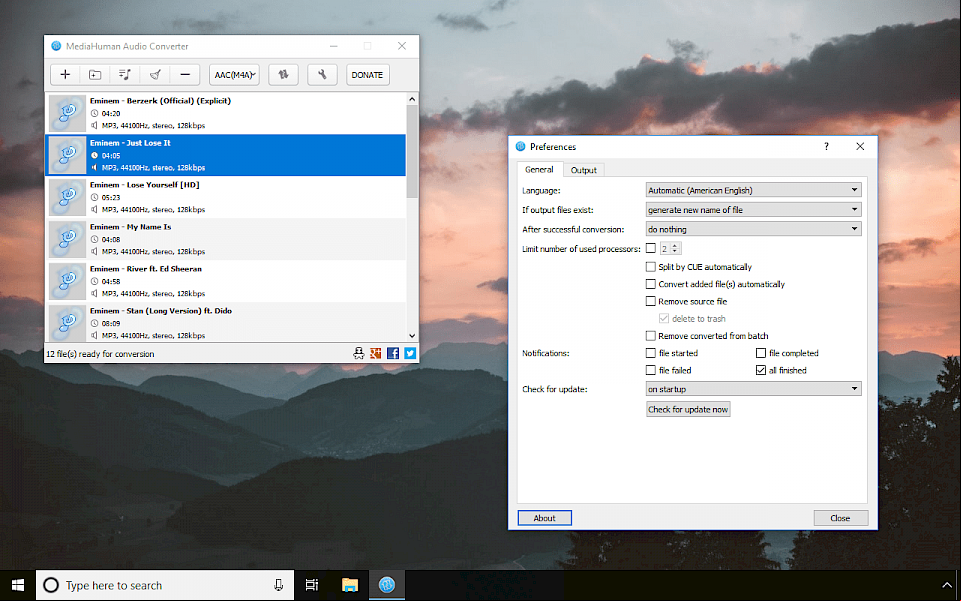Click the Twitter share icon
This screenshot has width=961, height=601.
(x=410, y=353)
